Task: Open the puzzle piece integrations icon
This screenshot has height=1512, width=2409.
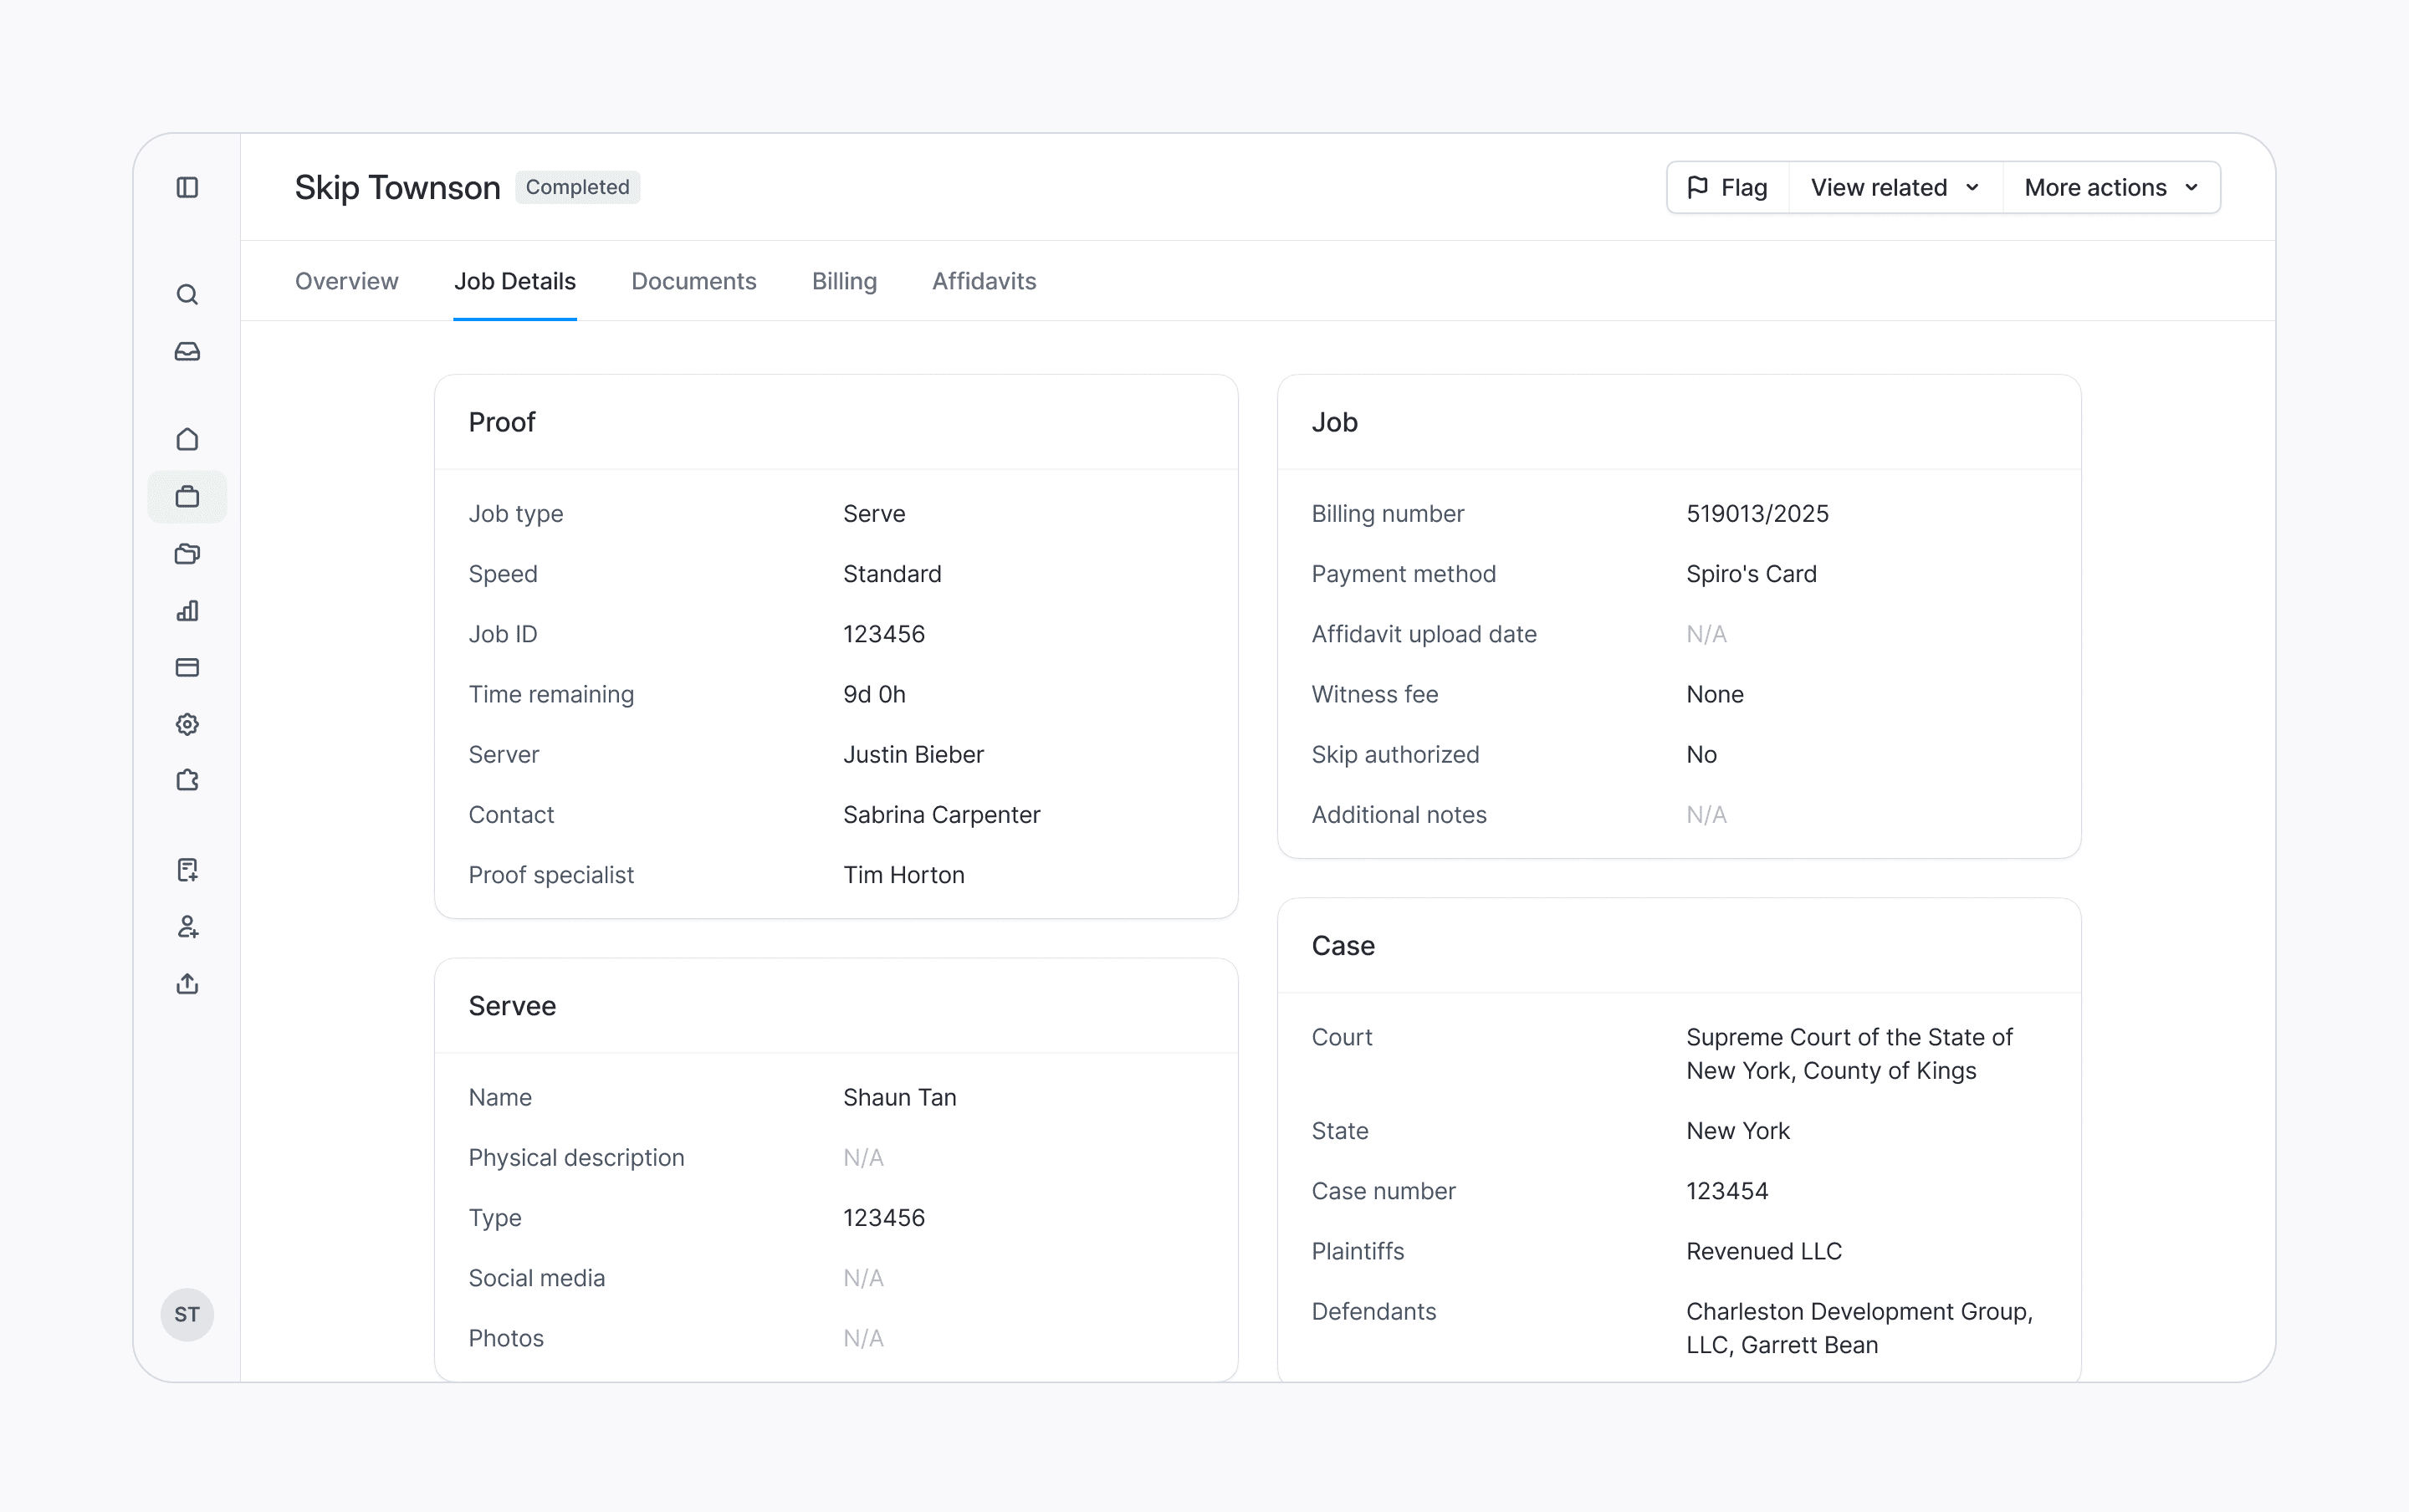Action: point(187,780)
